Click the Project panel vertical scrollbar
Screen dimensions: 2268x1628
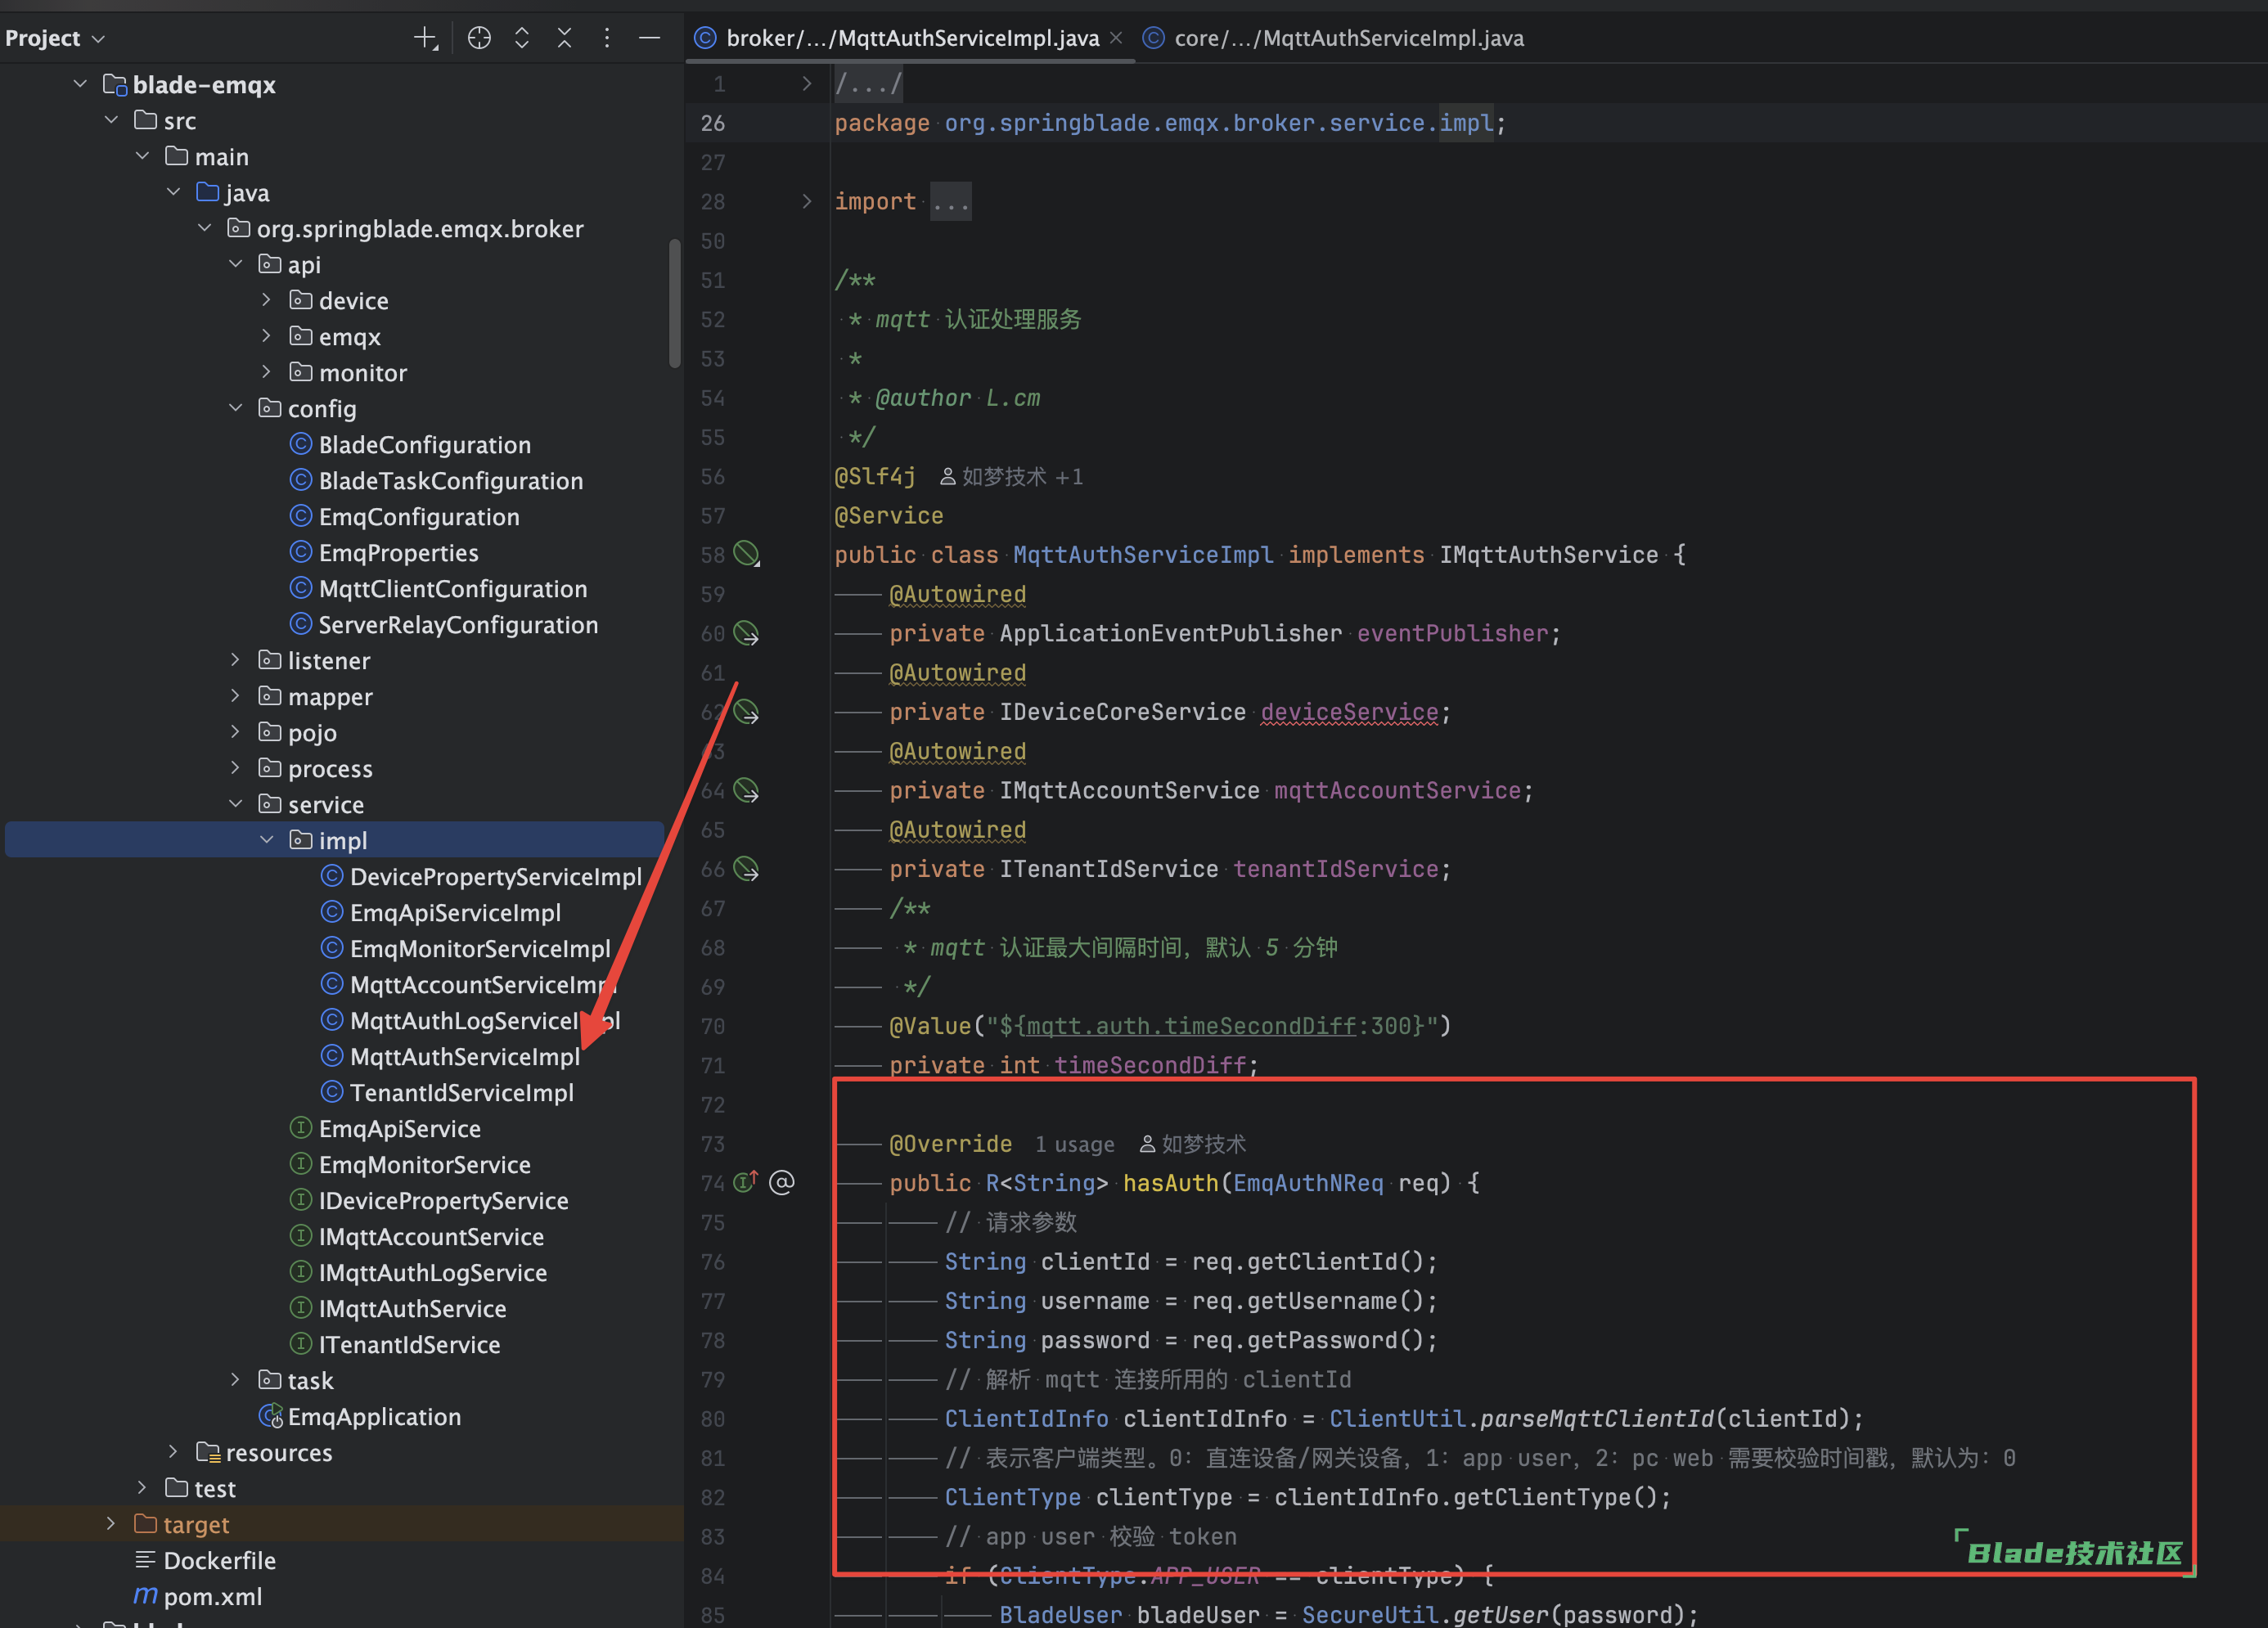click(x=675, y=303)
